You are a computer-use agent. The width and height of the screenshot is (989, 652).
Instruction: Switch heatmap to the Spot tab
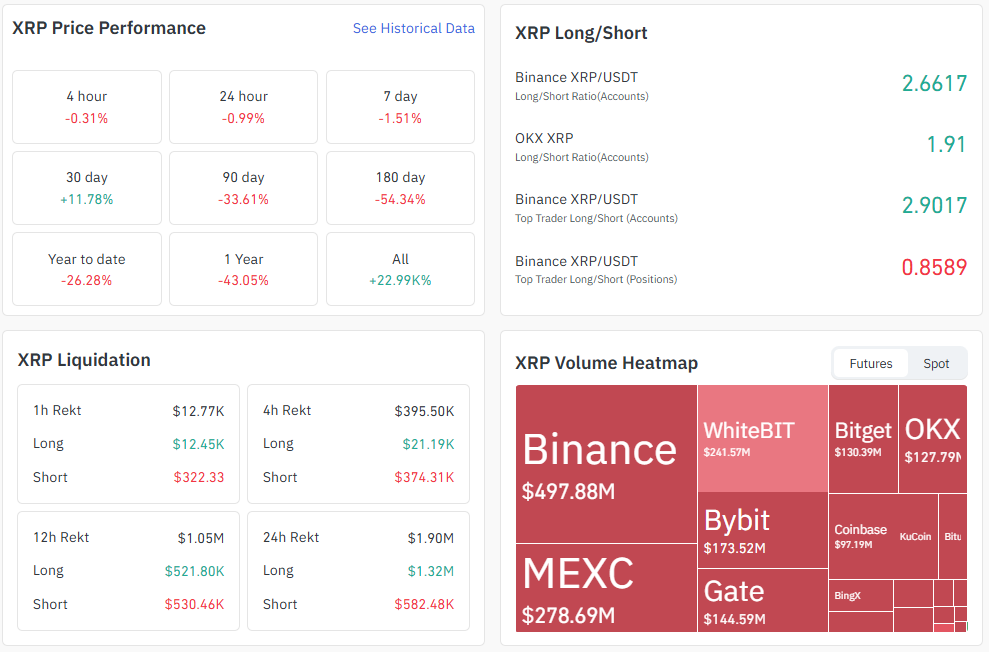click(x=936, y=364)
